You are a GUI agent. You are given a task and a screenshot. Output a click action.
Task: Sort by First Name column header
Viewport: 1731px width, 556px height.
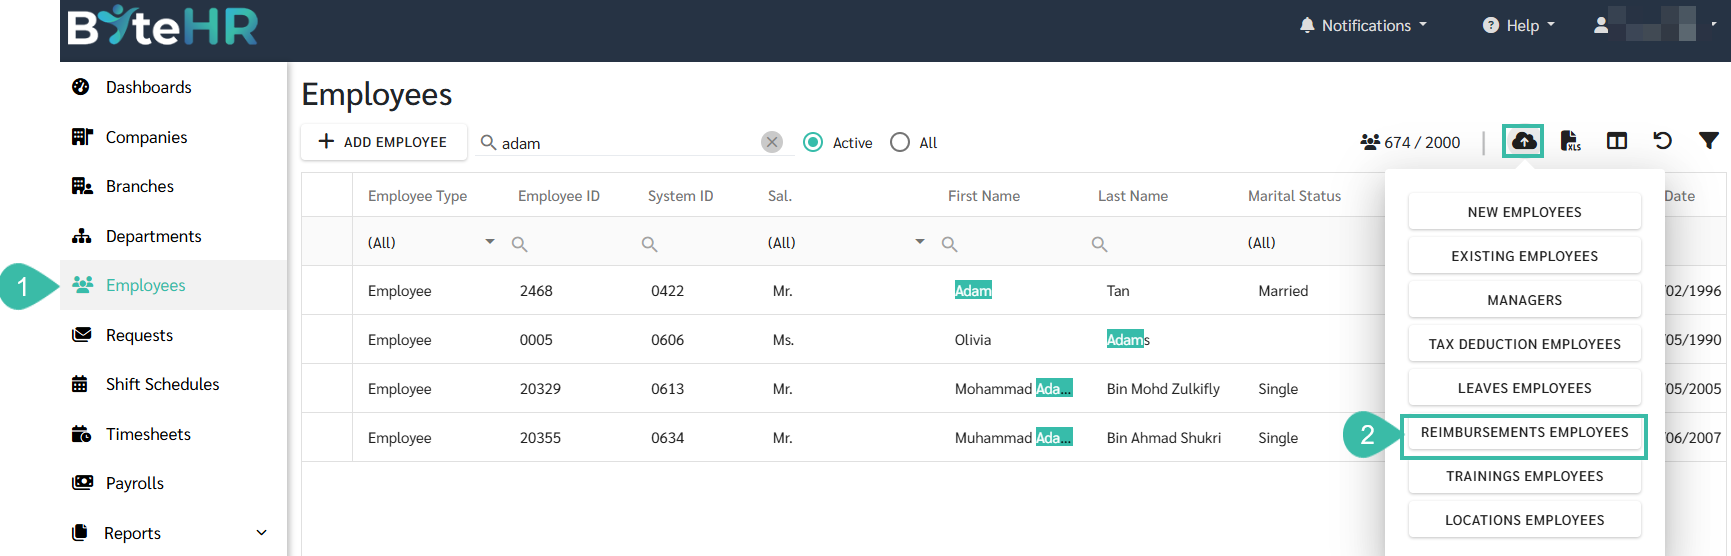point(984,196)
